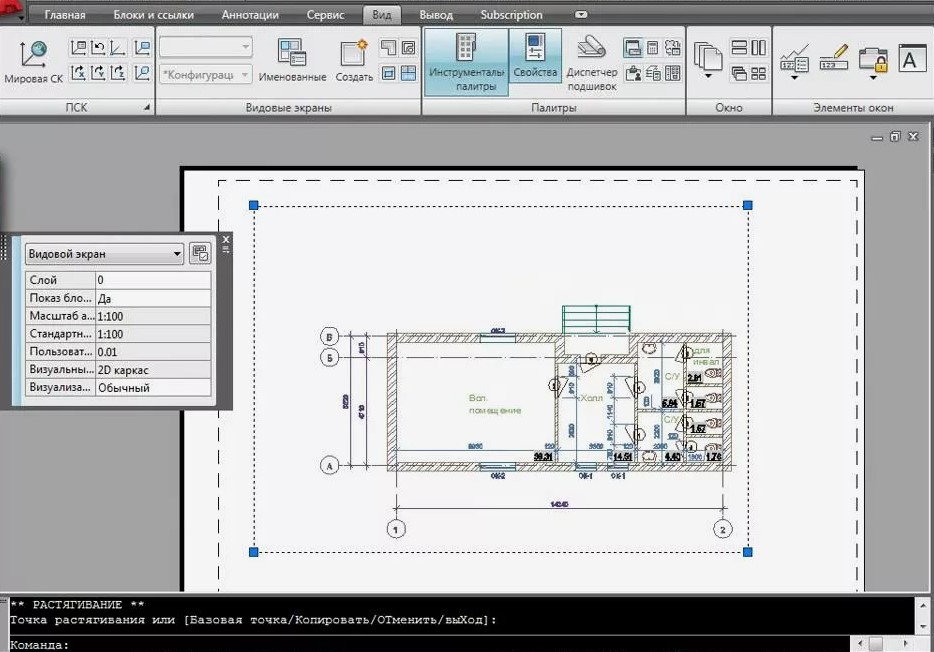Expand ribbon minimize dropdown after Subscription tab

tap(581, 15)
